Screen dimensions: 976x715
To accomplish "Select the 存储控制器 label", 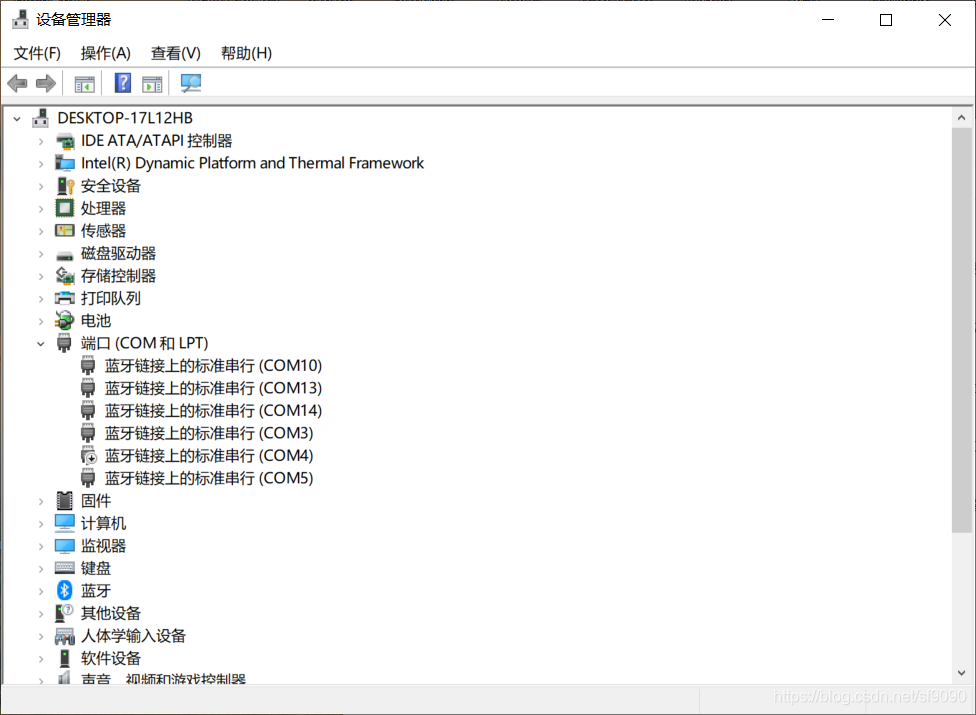I will click(118, 276).
